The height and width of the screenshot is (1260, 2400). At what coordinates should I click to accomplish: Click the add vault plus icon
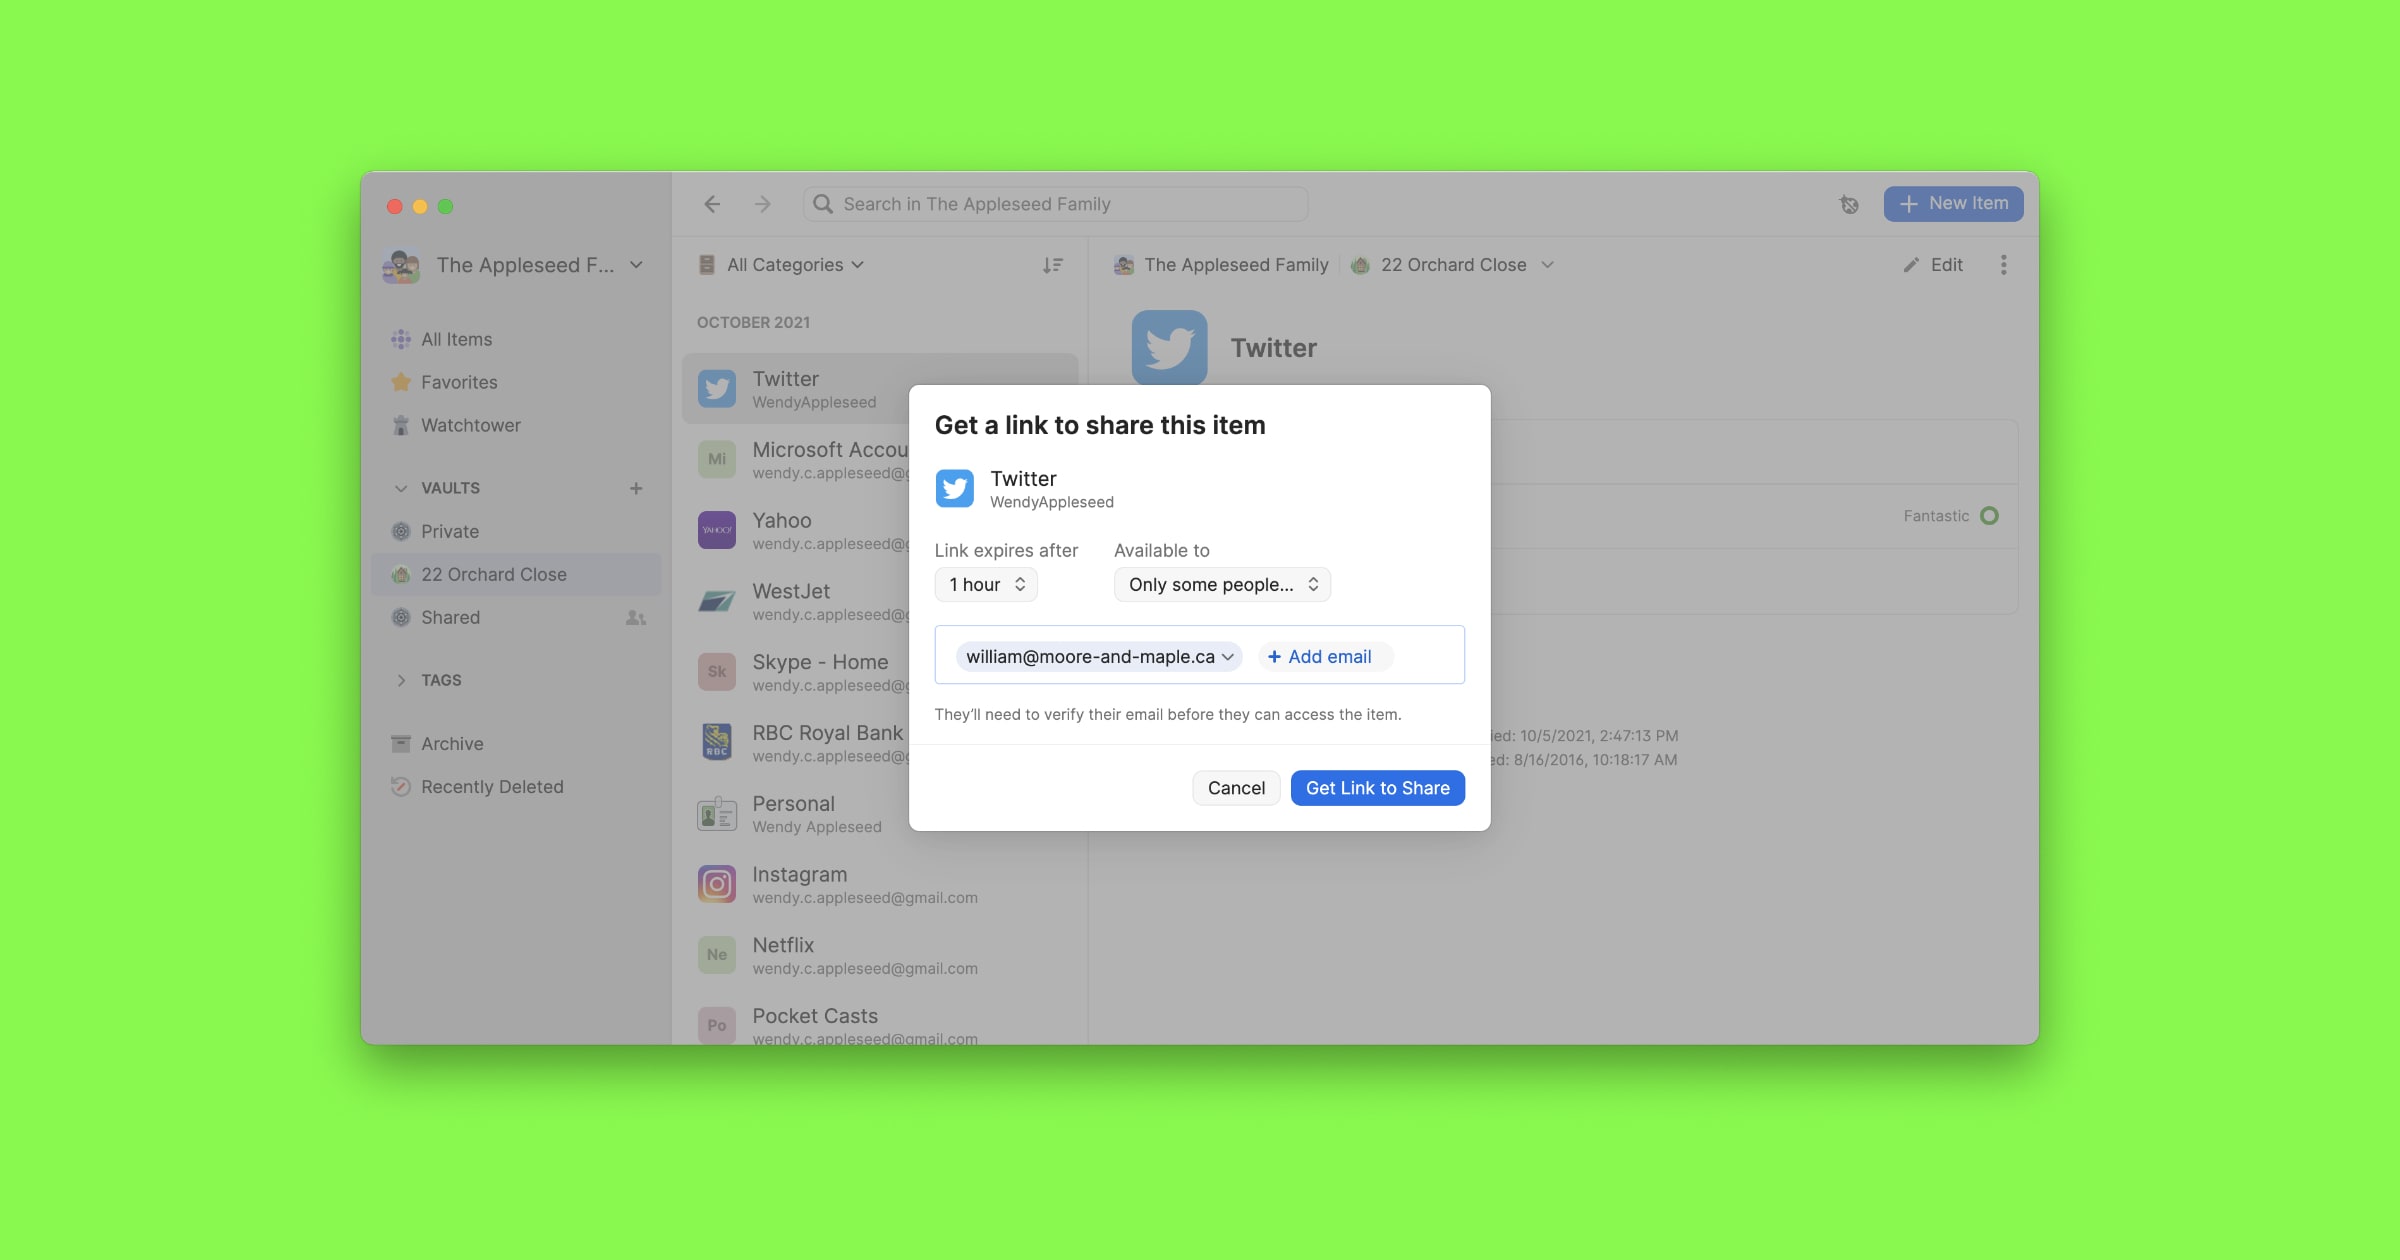point(636,488)
